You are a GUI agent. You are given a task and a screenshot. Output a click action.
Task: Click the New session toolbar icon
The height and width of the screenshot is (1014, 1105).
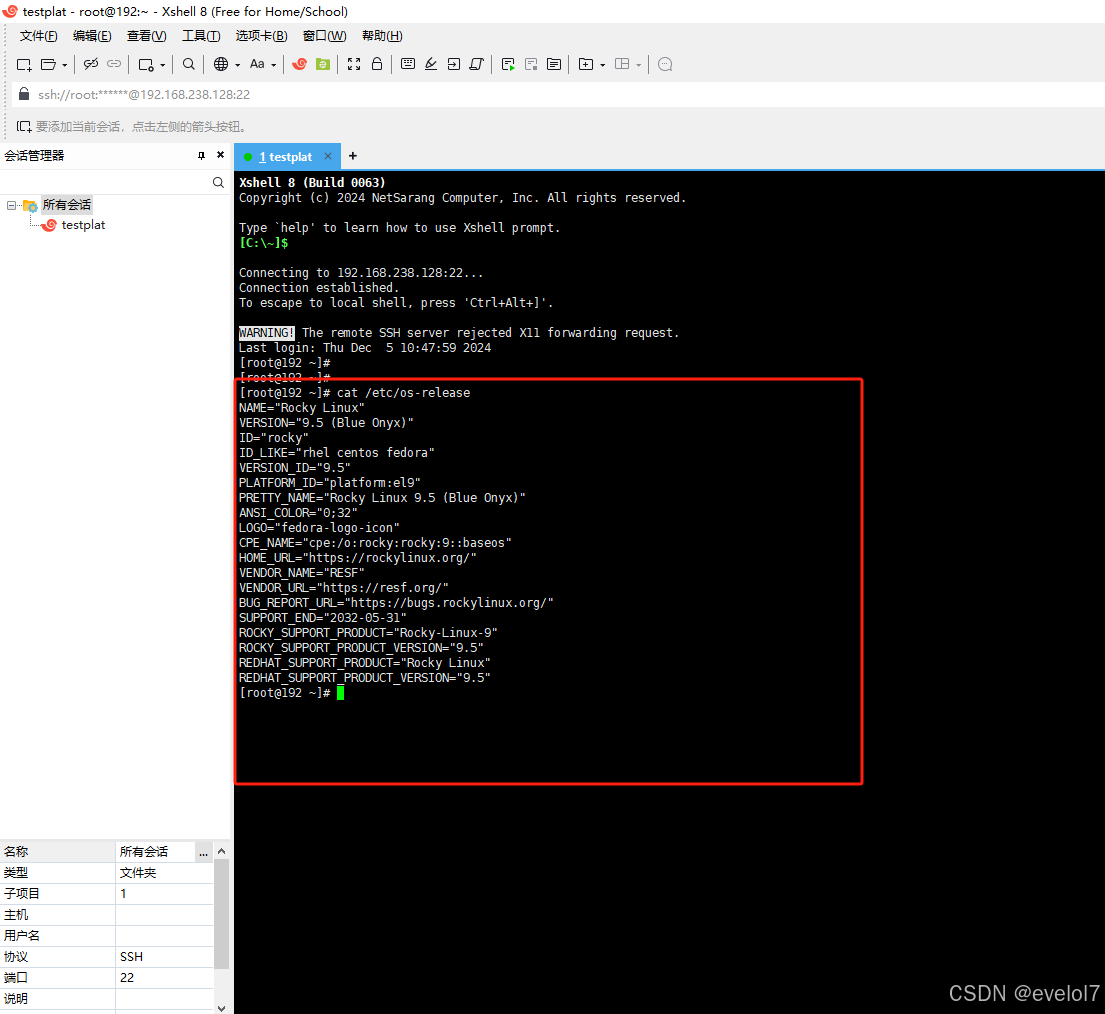click(24, 64)
